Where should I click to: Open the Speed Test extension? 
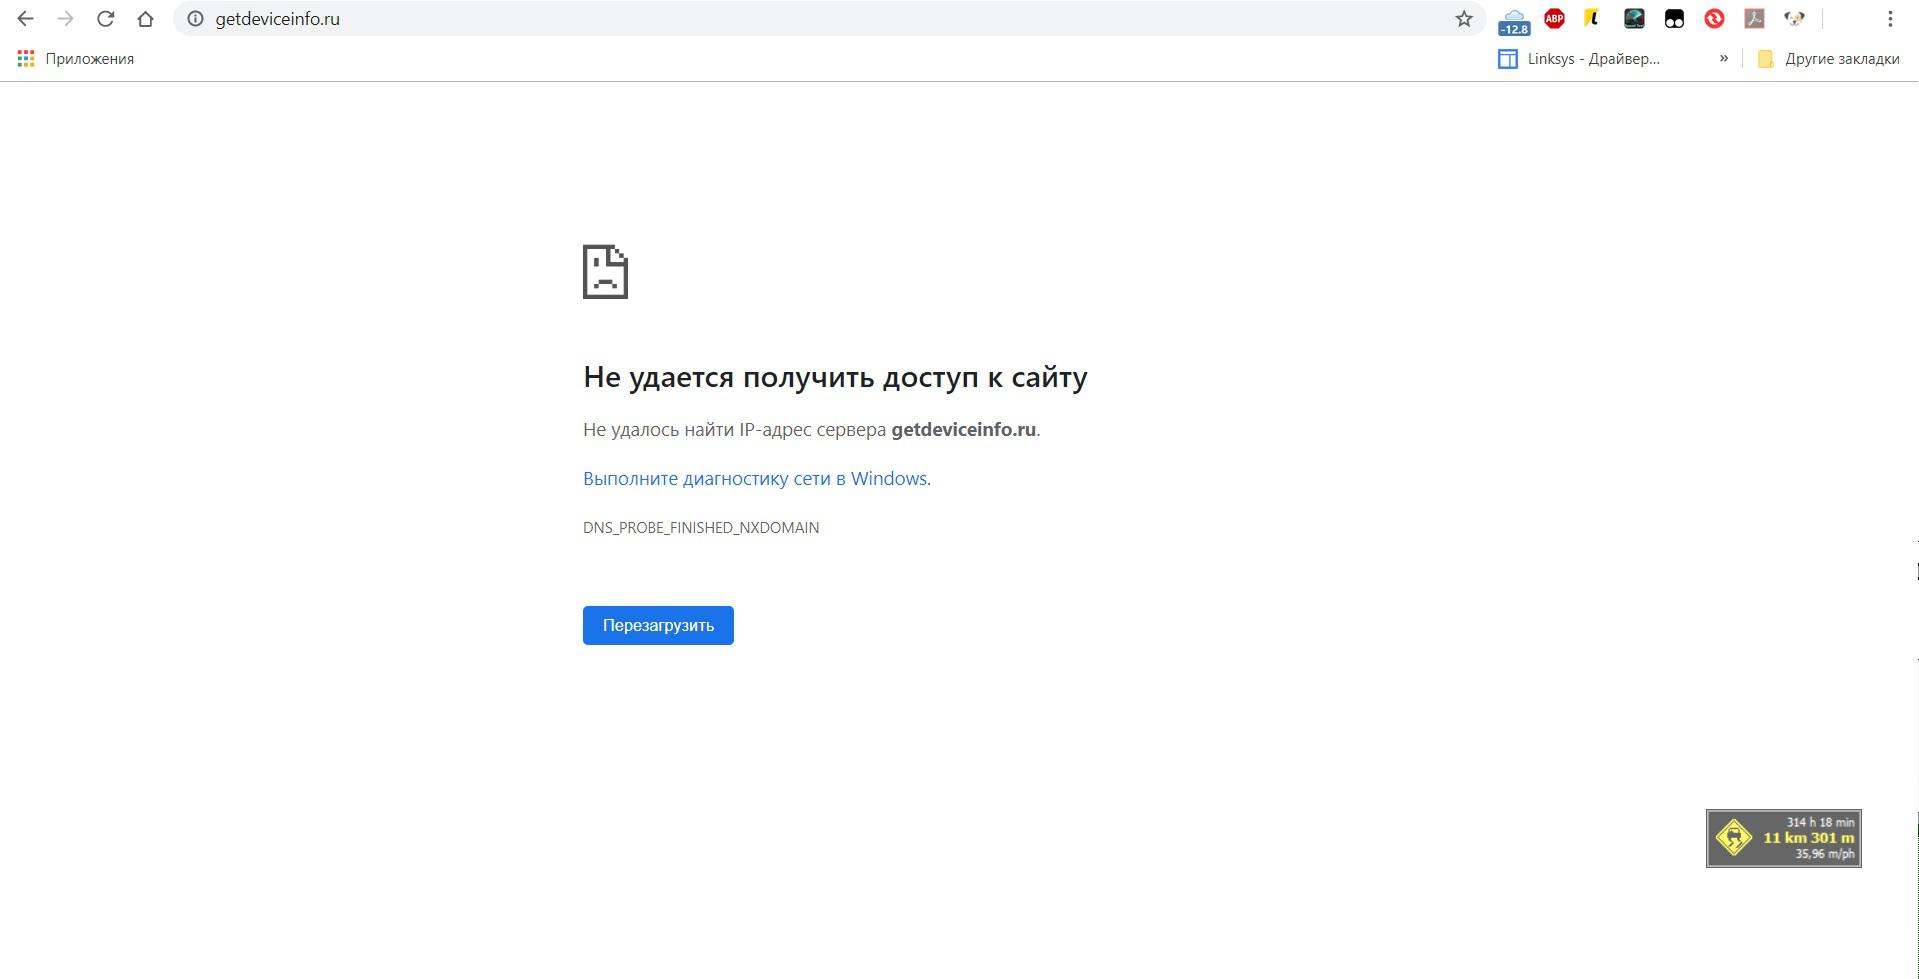point(1634,18)
